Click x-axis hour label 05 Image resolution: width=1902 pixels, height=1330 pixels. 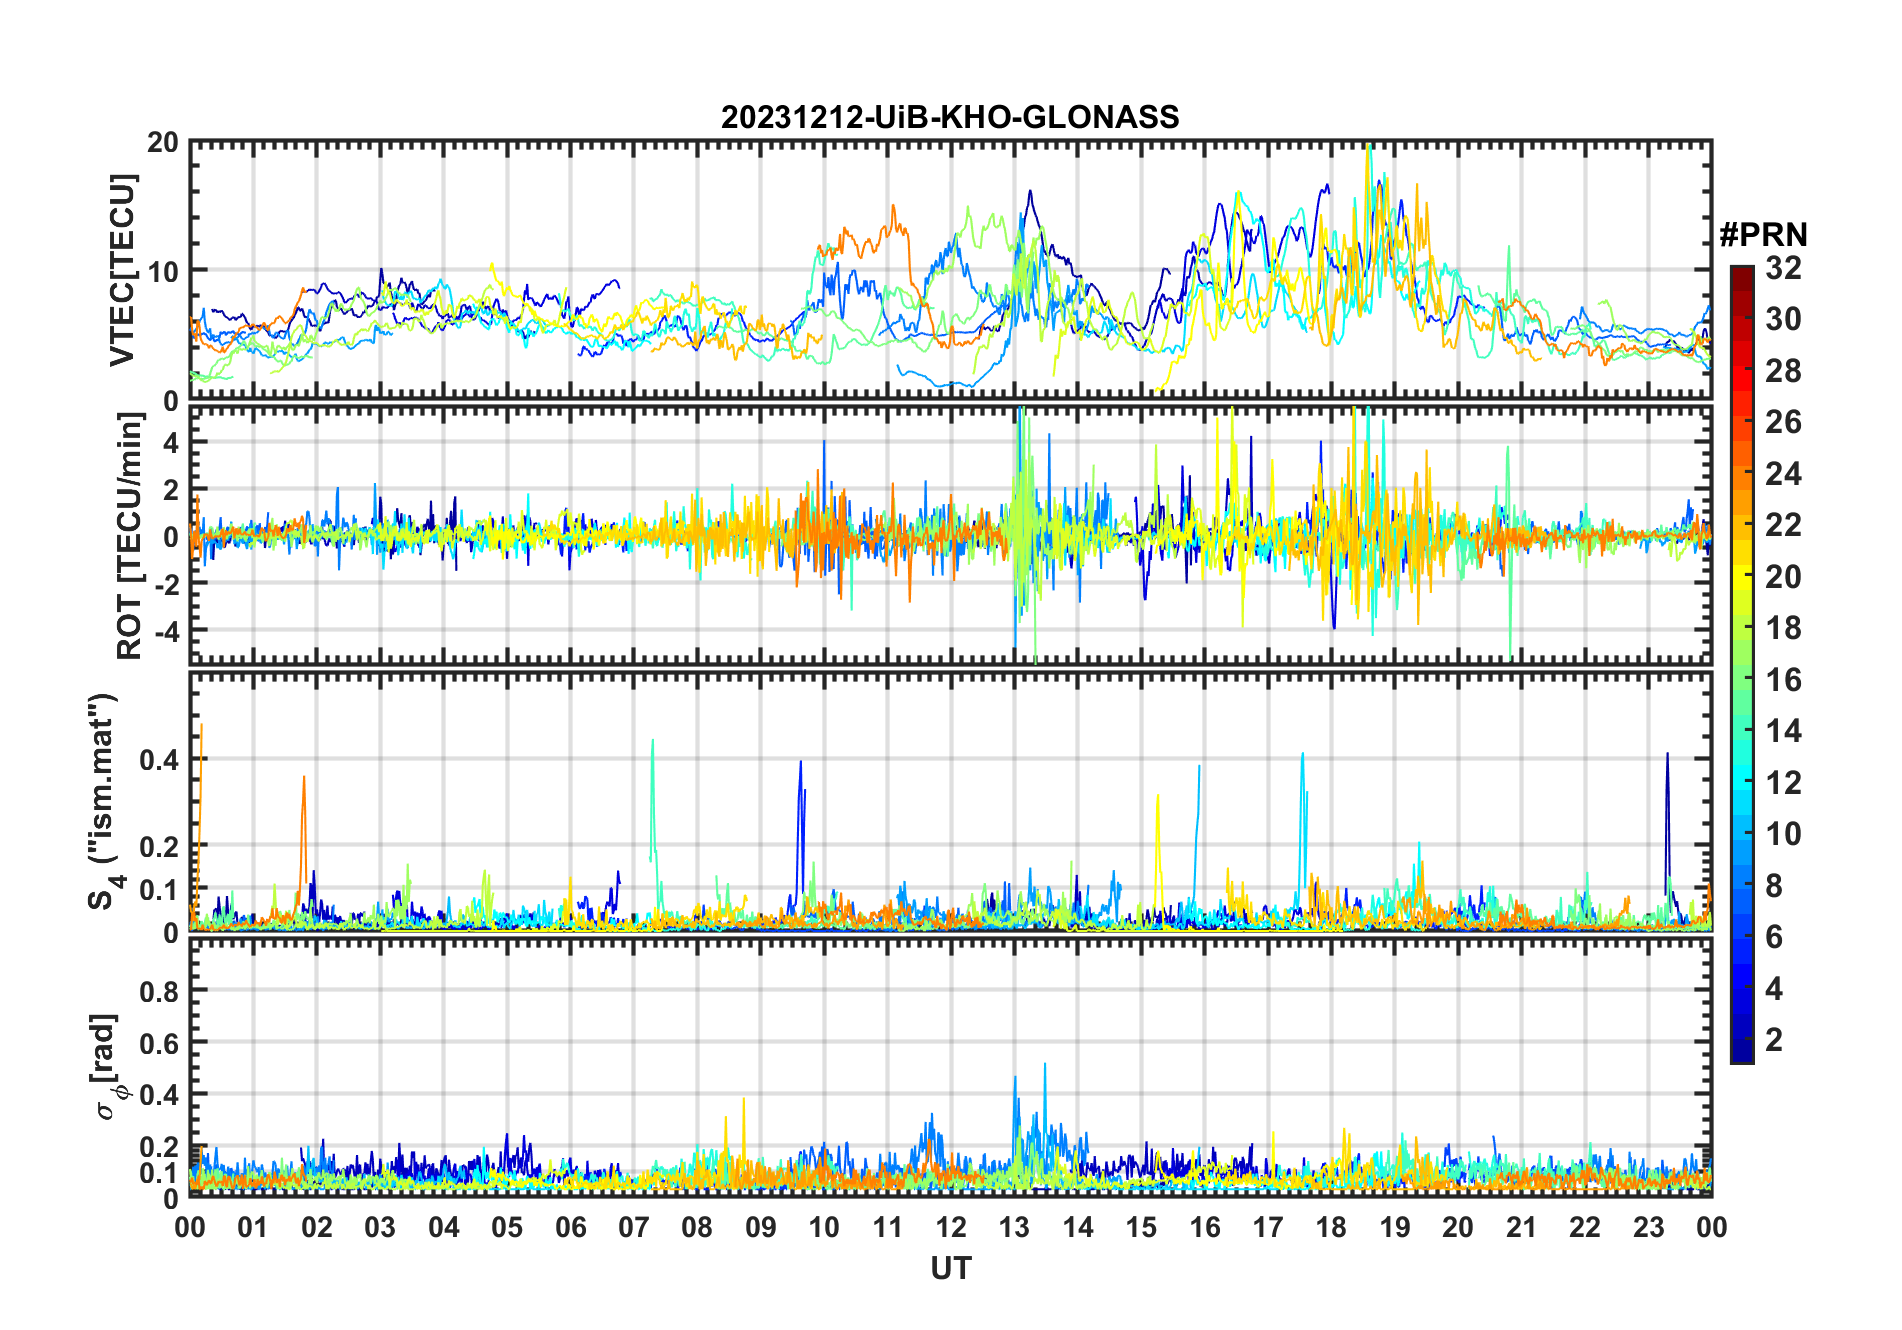pyautogui.click(x=507, y=1227)
